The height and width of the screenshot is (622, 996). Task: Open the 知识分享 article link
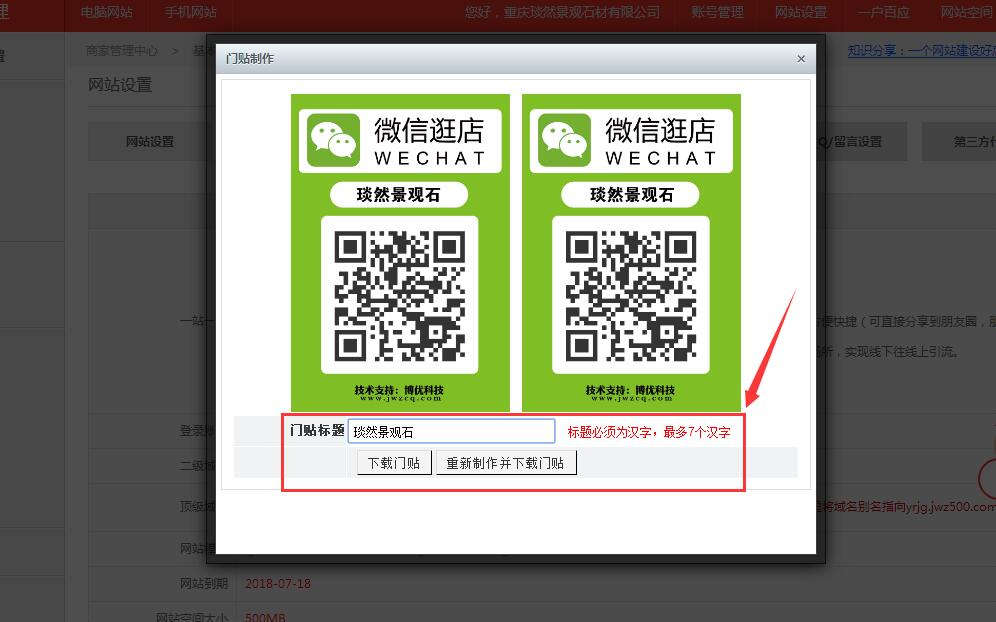click(922, 50)
